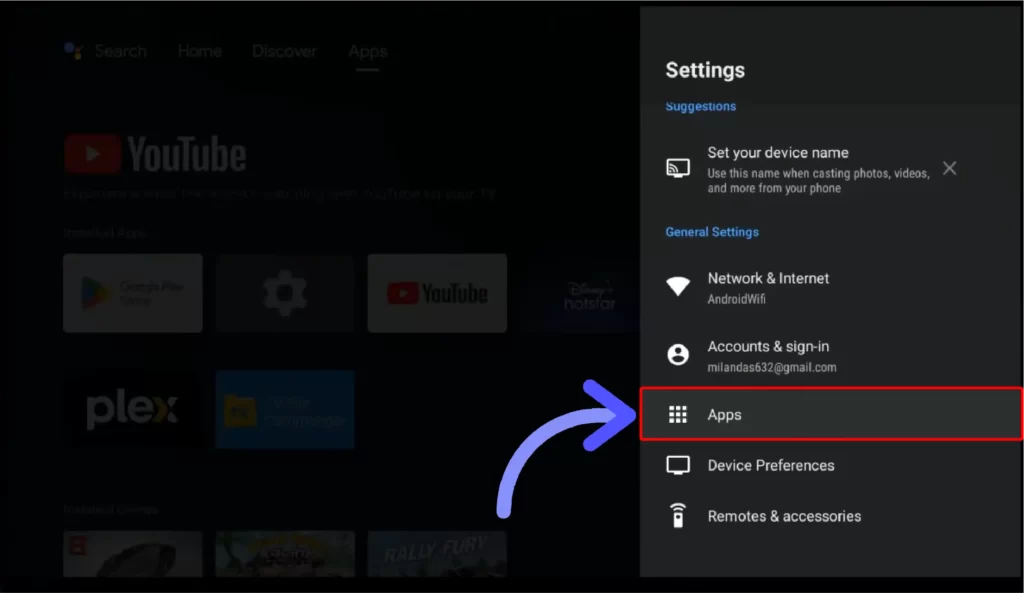Screen dimensions: 1024x593
Task: Launch the YouTube app tile
Action: [x=437, y=293]
